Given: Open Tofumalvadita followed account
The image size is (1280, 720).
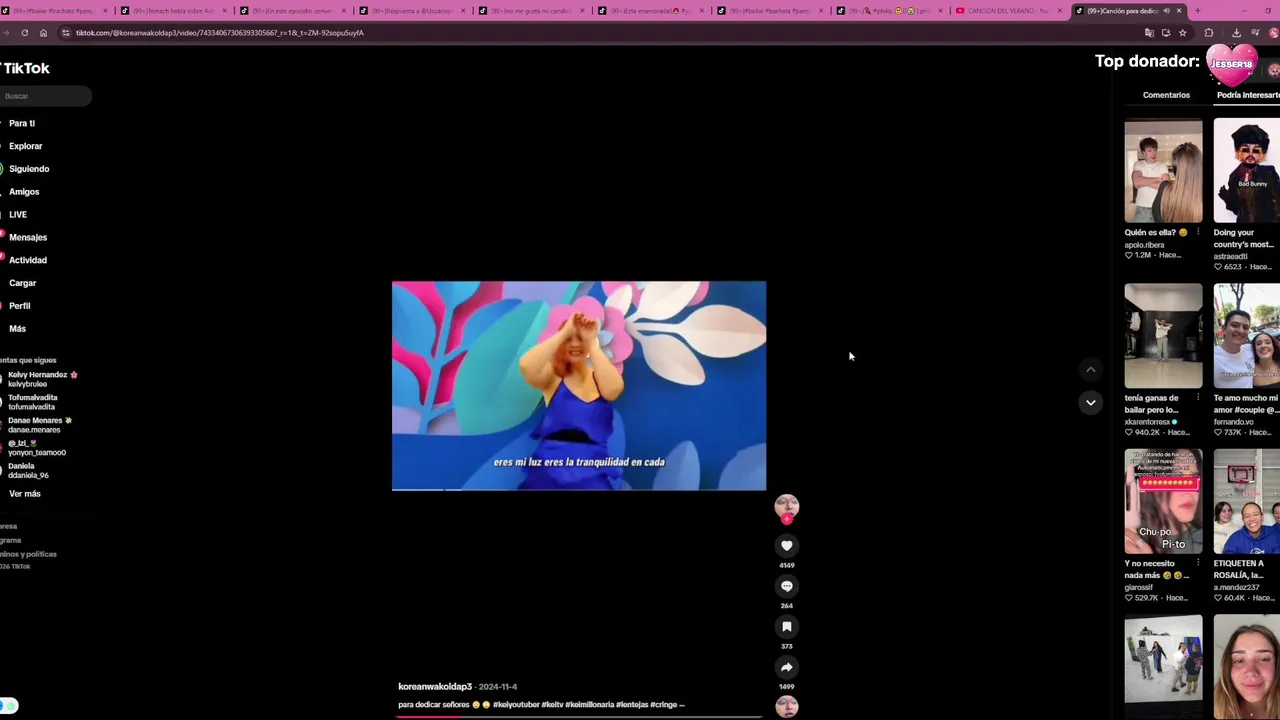Looking at the screenshot, I should coord(33,402).
